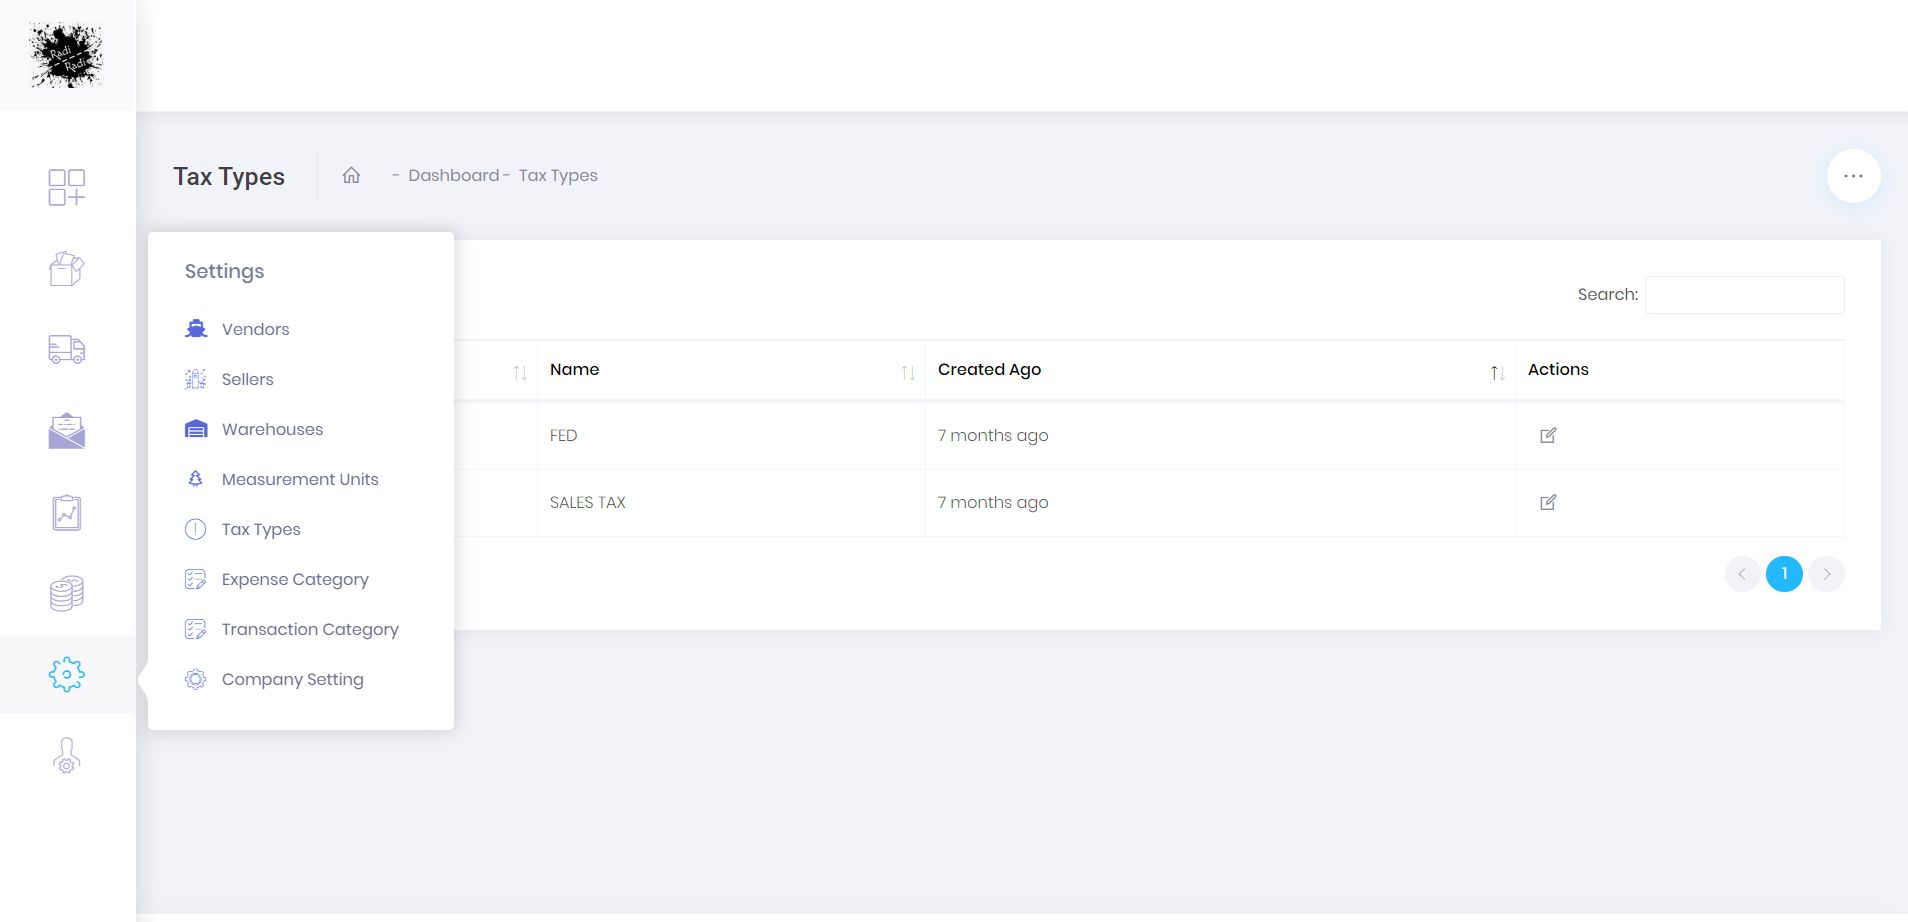Image resolution: width=1908 pixels, height=922 pixels.
Task: Go to Measurement Units settings
Action: (x=300, y=479)
